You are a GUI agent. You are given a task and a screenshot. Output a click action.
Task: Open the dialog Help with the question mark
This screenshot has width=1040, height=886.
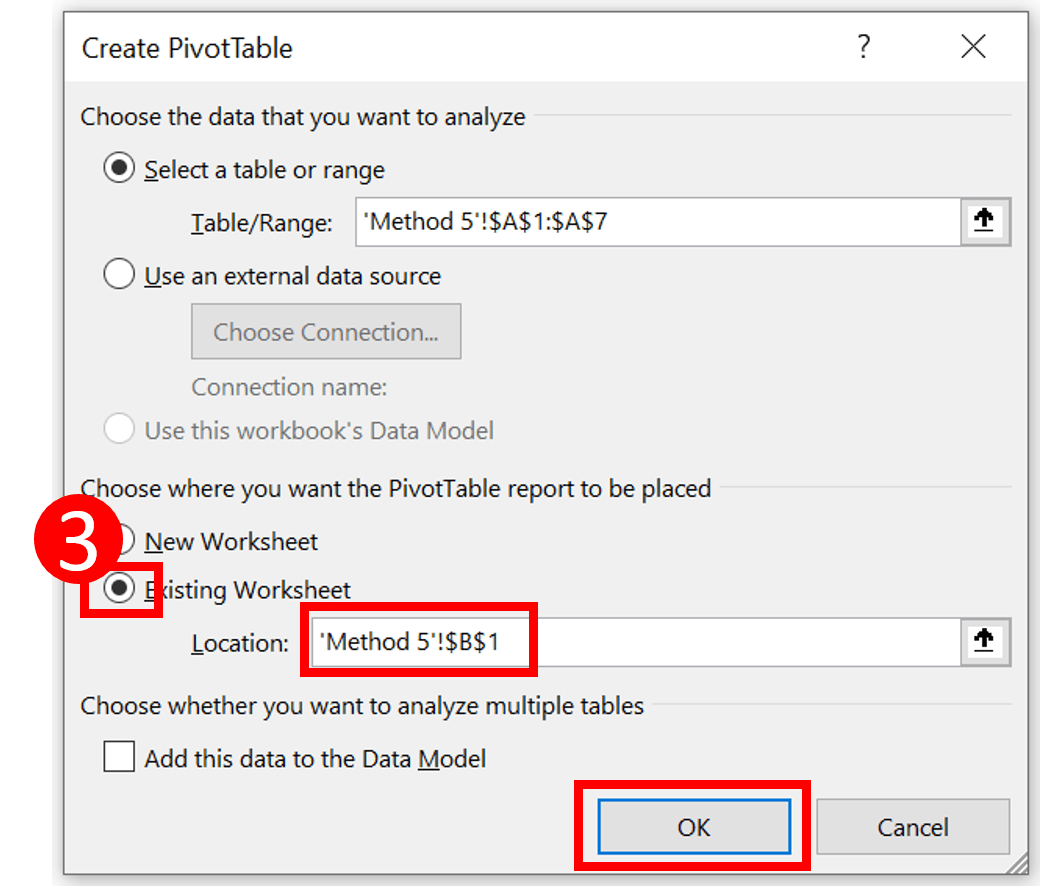tap(864, 46)
